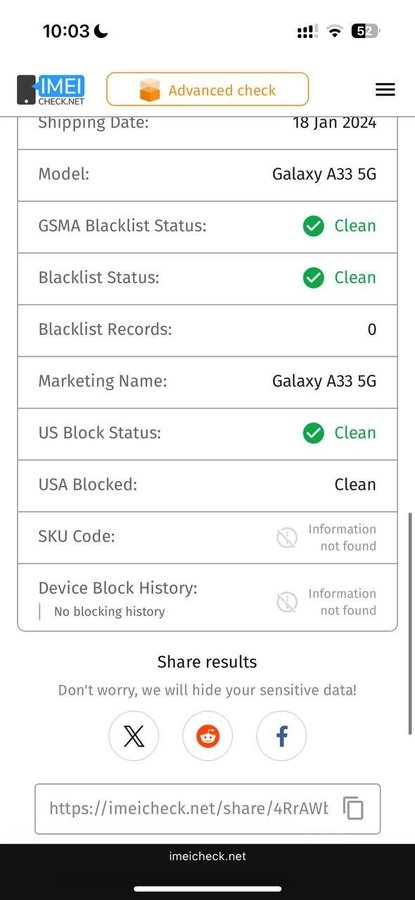
Task: Tap the No blocking history text
Action: tap(109, 612)
